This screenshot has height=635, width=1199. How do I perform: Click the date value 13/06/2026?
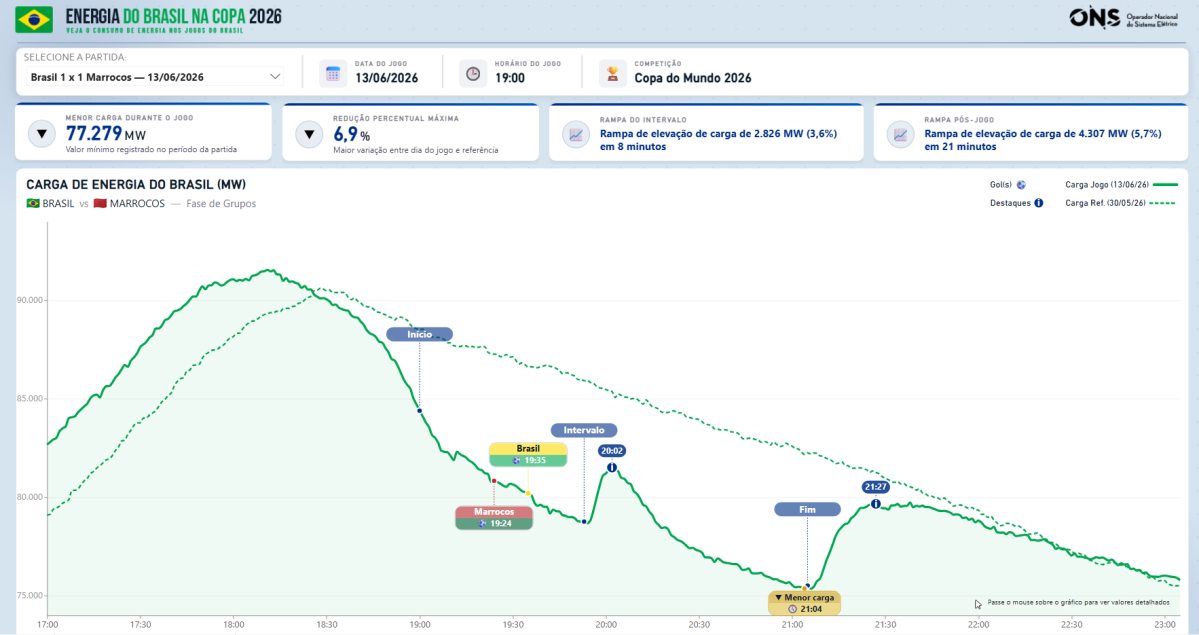pyautogui.click(x=386, y=78)
